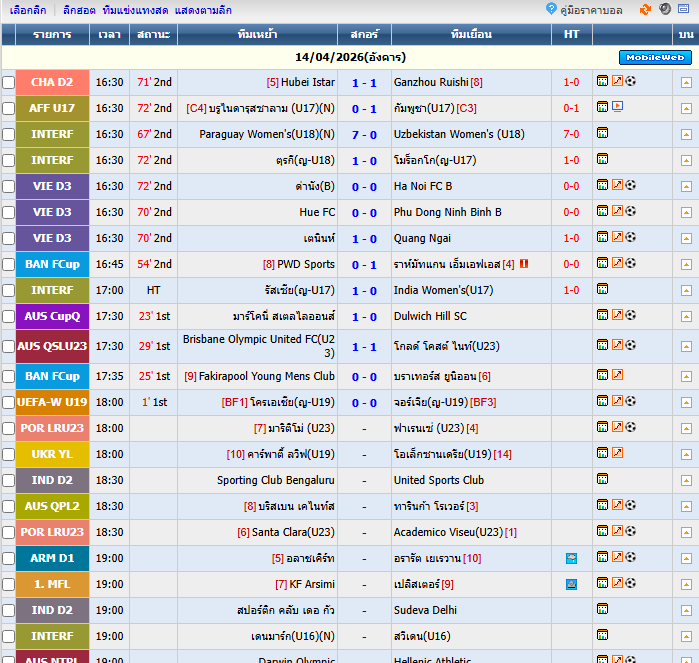Tick the checkbox for the CHA D2 match

coord(9,83)
